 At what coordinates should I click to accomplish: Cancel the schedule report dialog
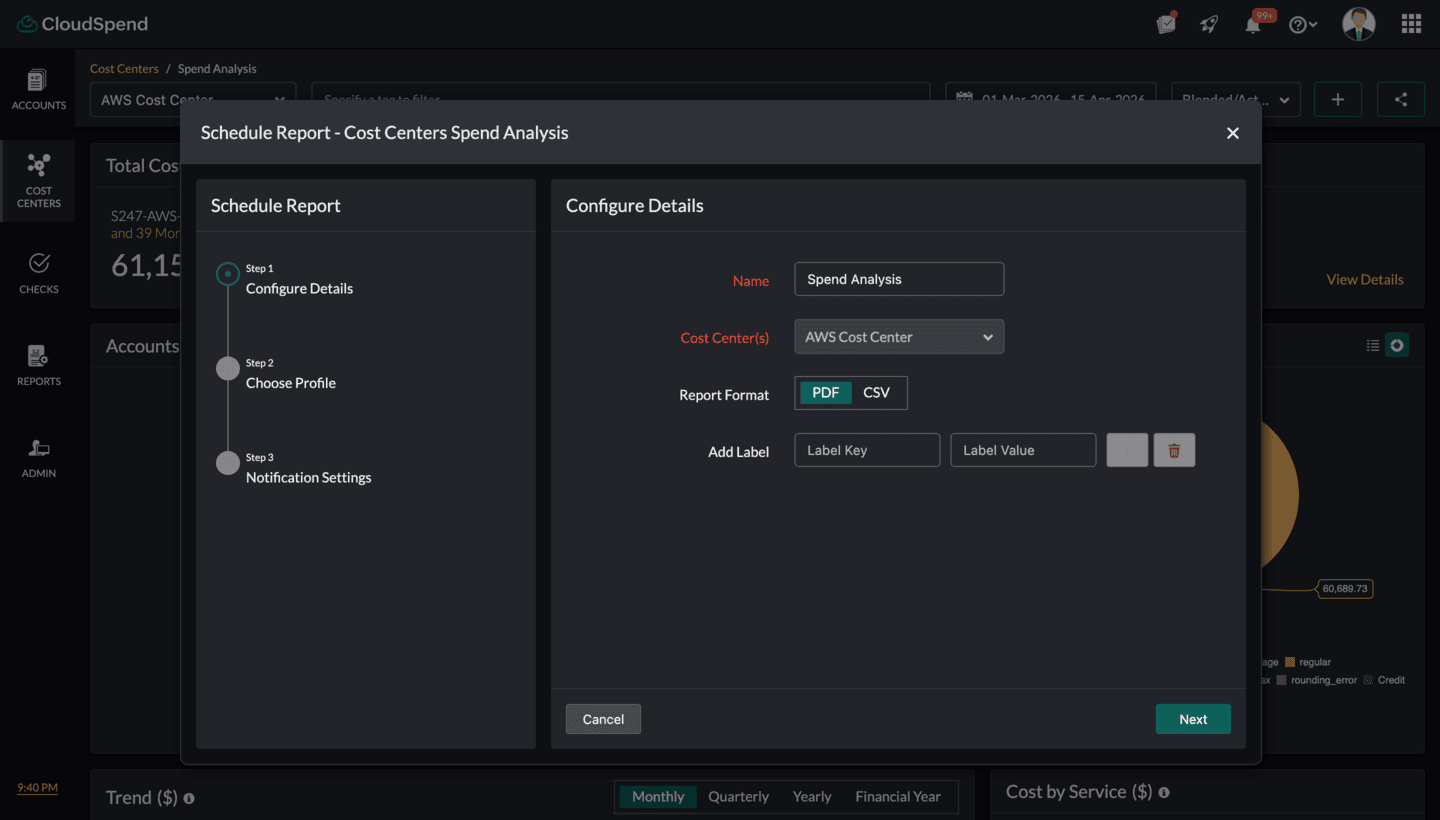(x=603, y=719)
